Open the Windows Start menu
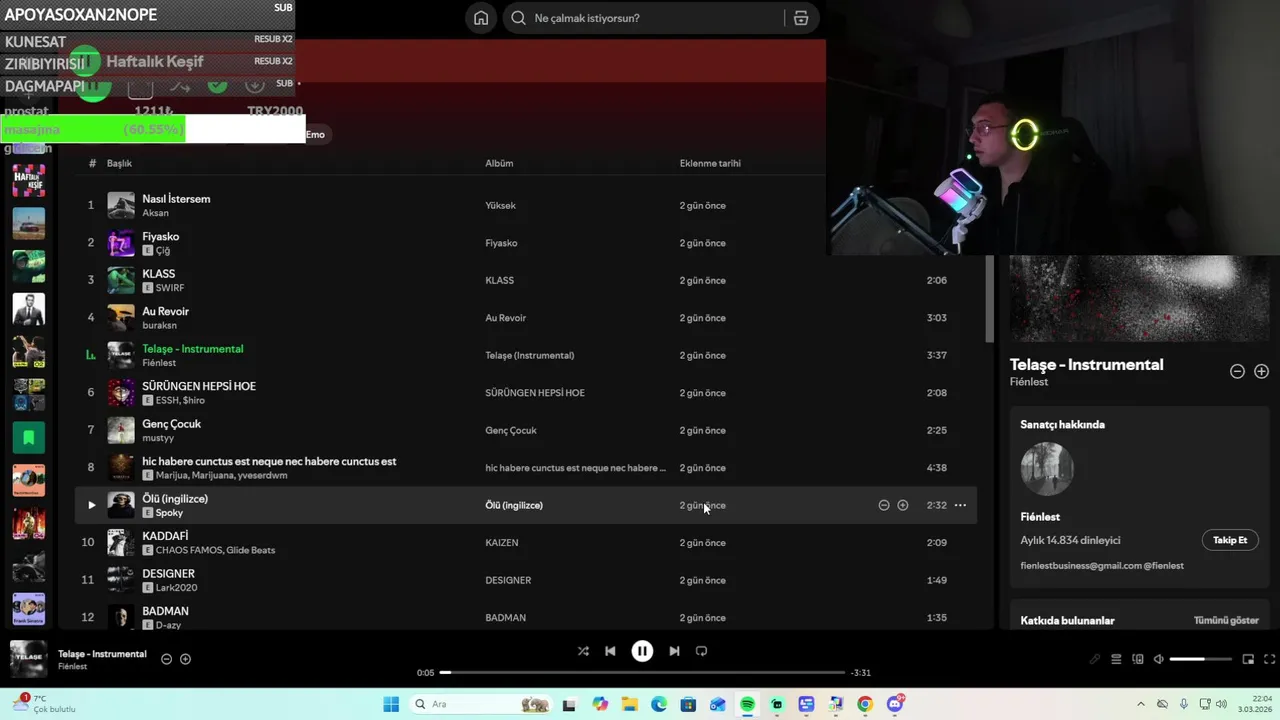 click(x=391, y=704)
